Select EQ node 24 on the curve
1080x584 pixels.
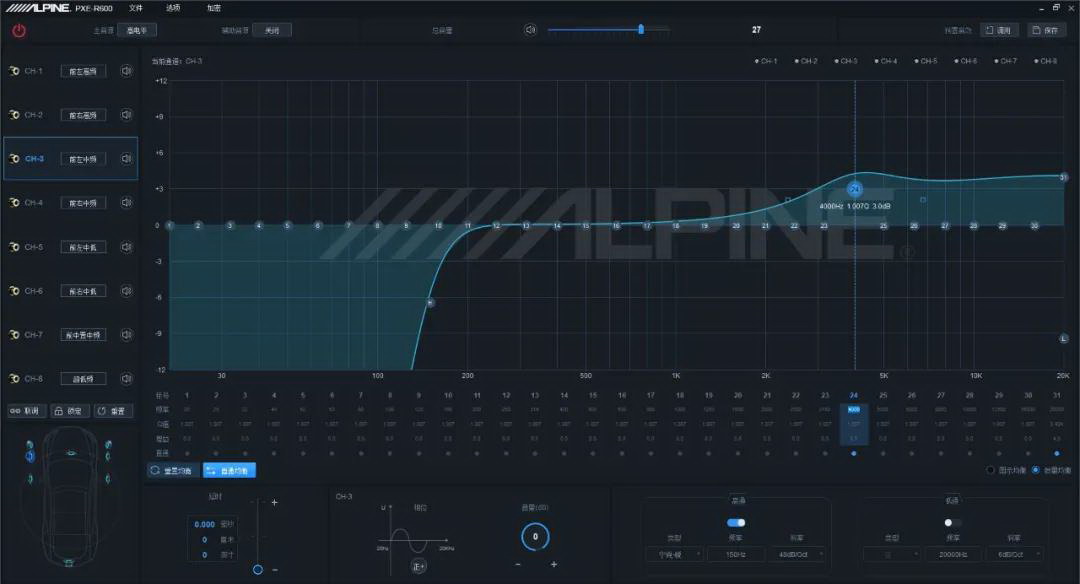855,189
